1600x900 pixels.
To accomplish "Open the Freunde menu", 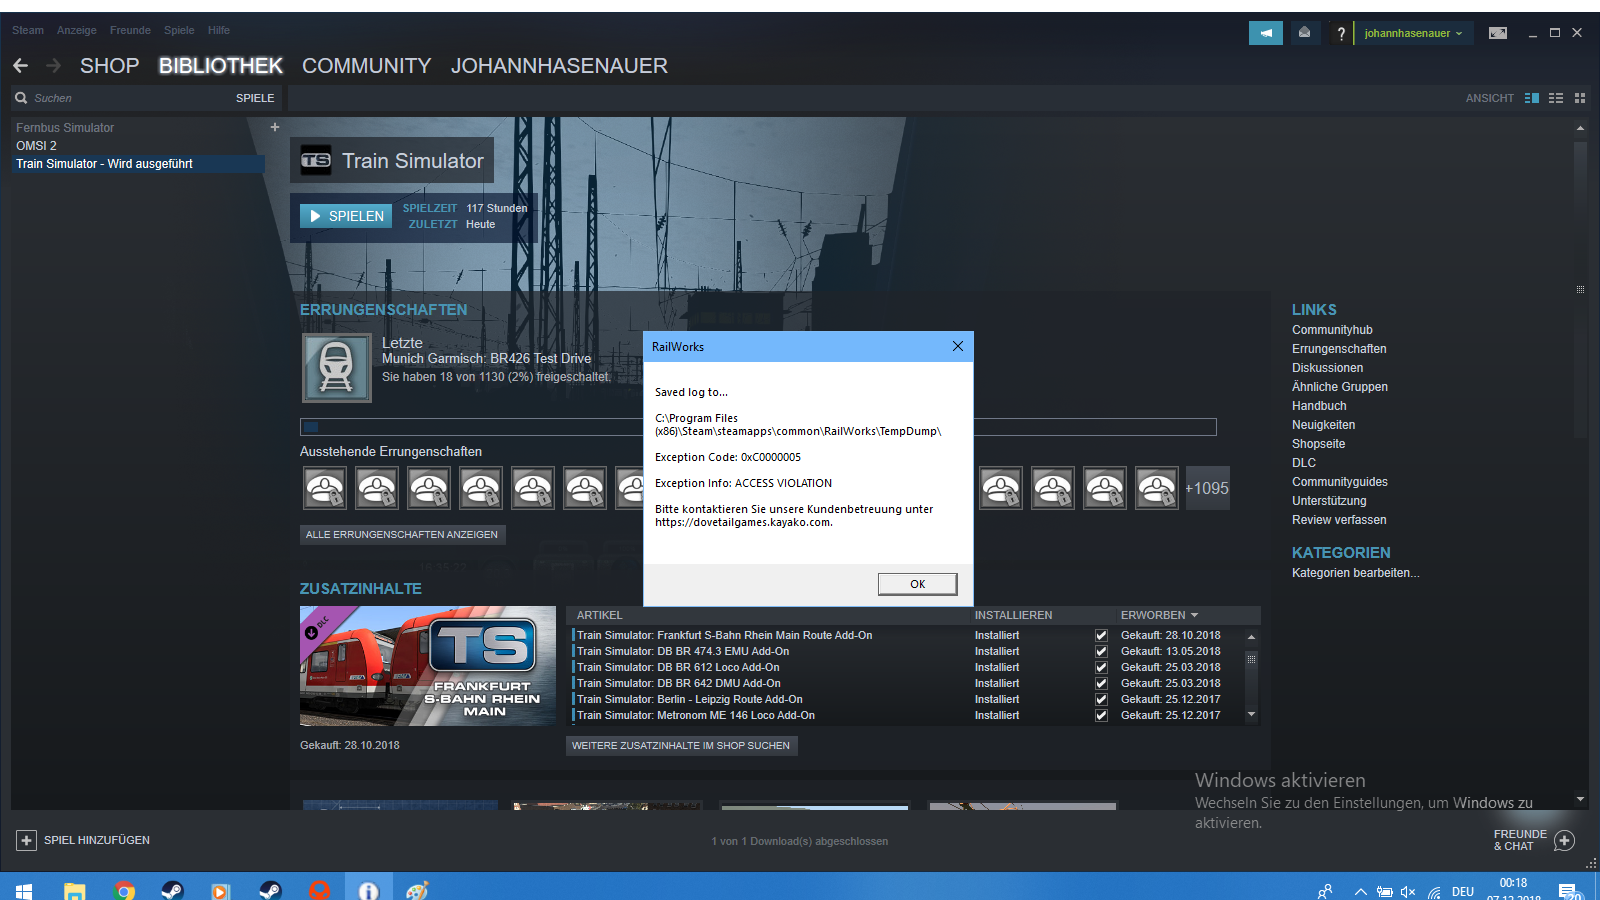I will coord(130,30).
